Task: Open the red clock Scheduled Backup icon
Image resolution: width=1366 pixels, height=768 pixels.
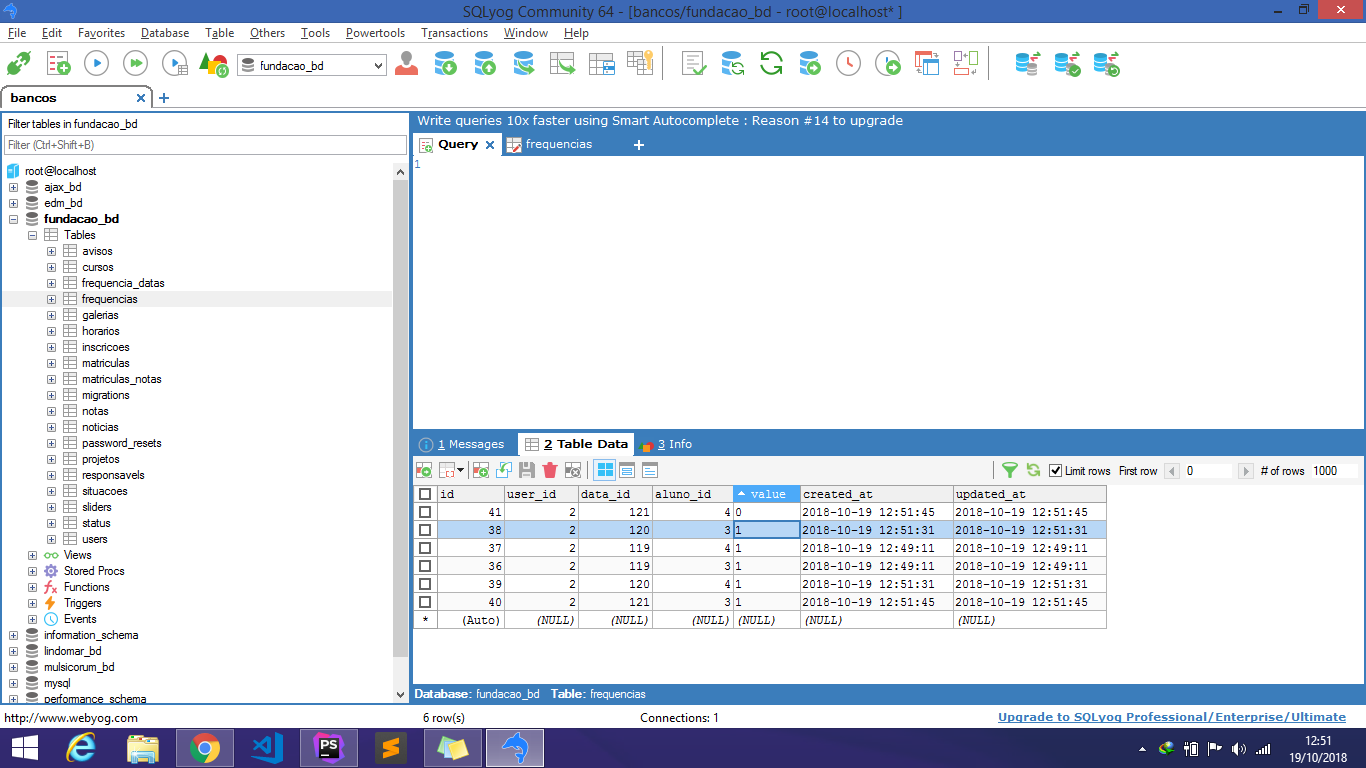Action: click(x=848, y=64)
